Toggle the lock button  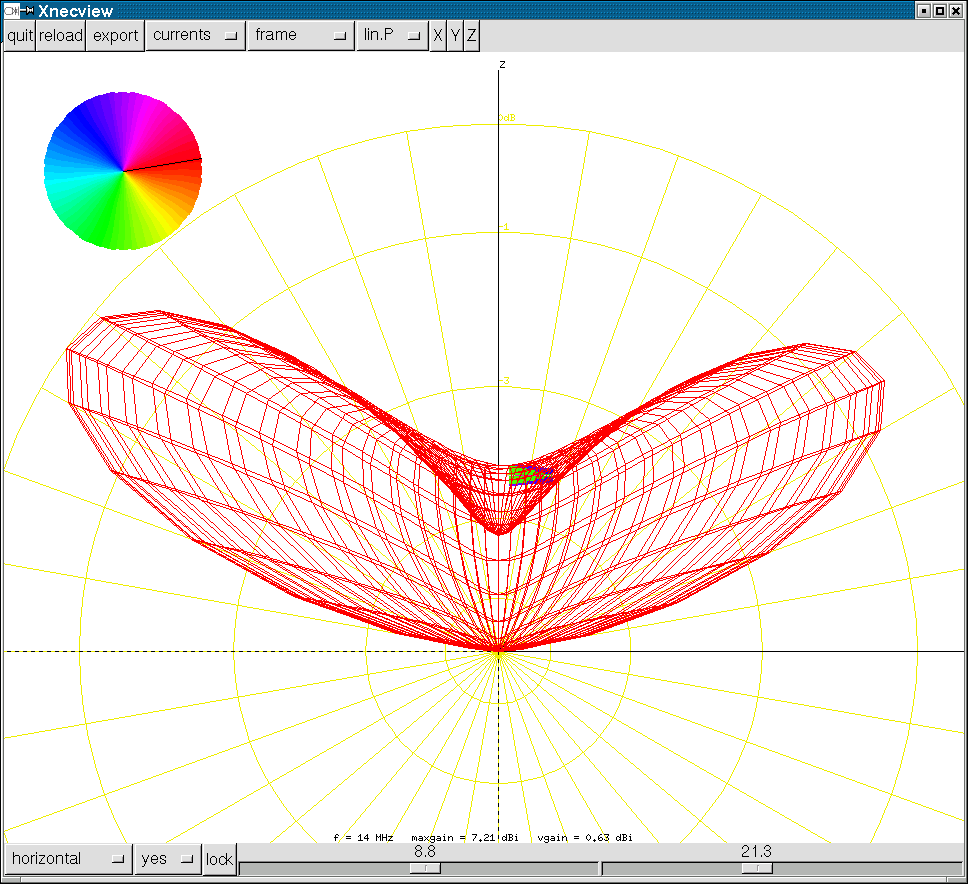click(219, 859)
